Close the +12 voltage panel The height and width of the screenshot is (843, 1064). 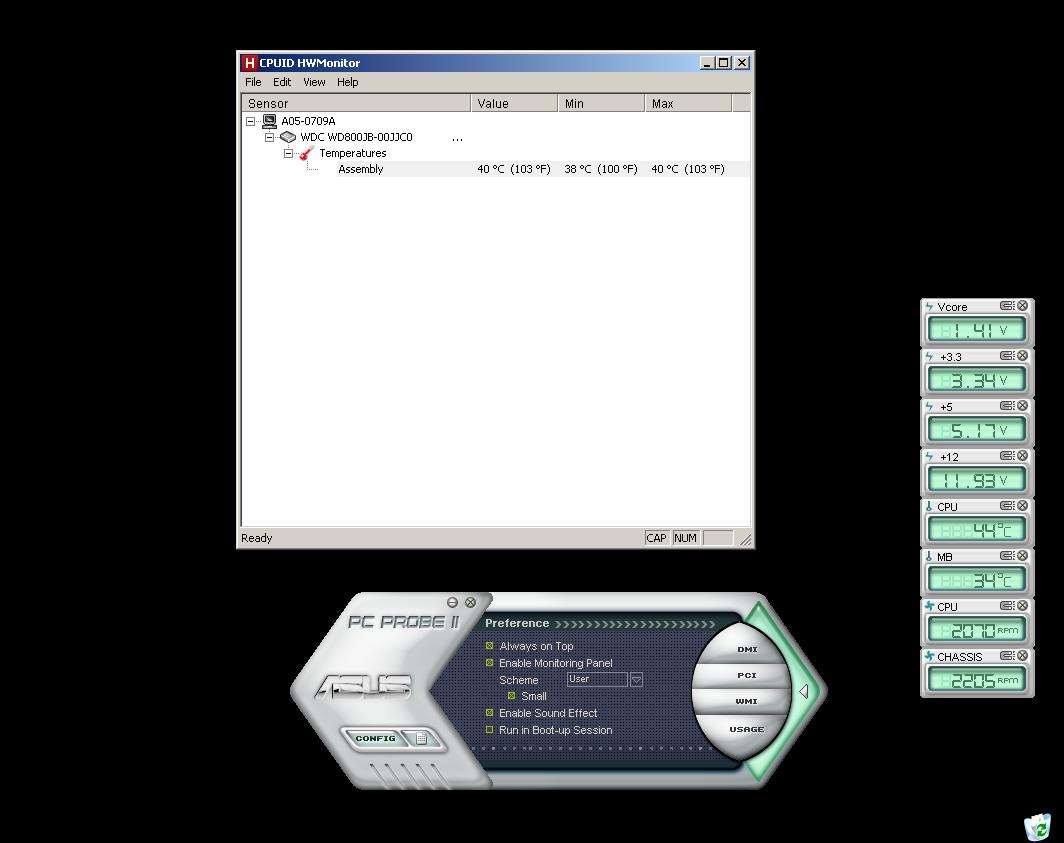click(1022, 456)
